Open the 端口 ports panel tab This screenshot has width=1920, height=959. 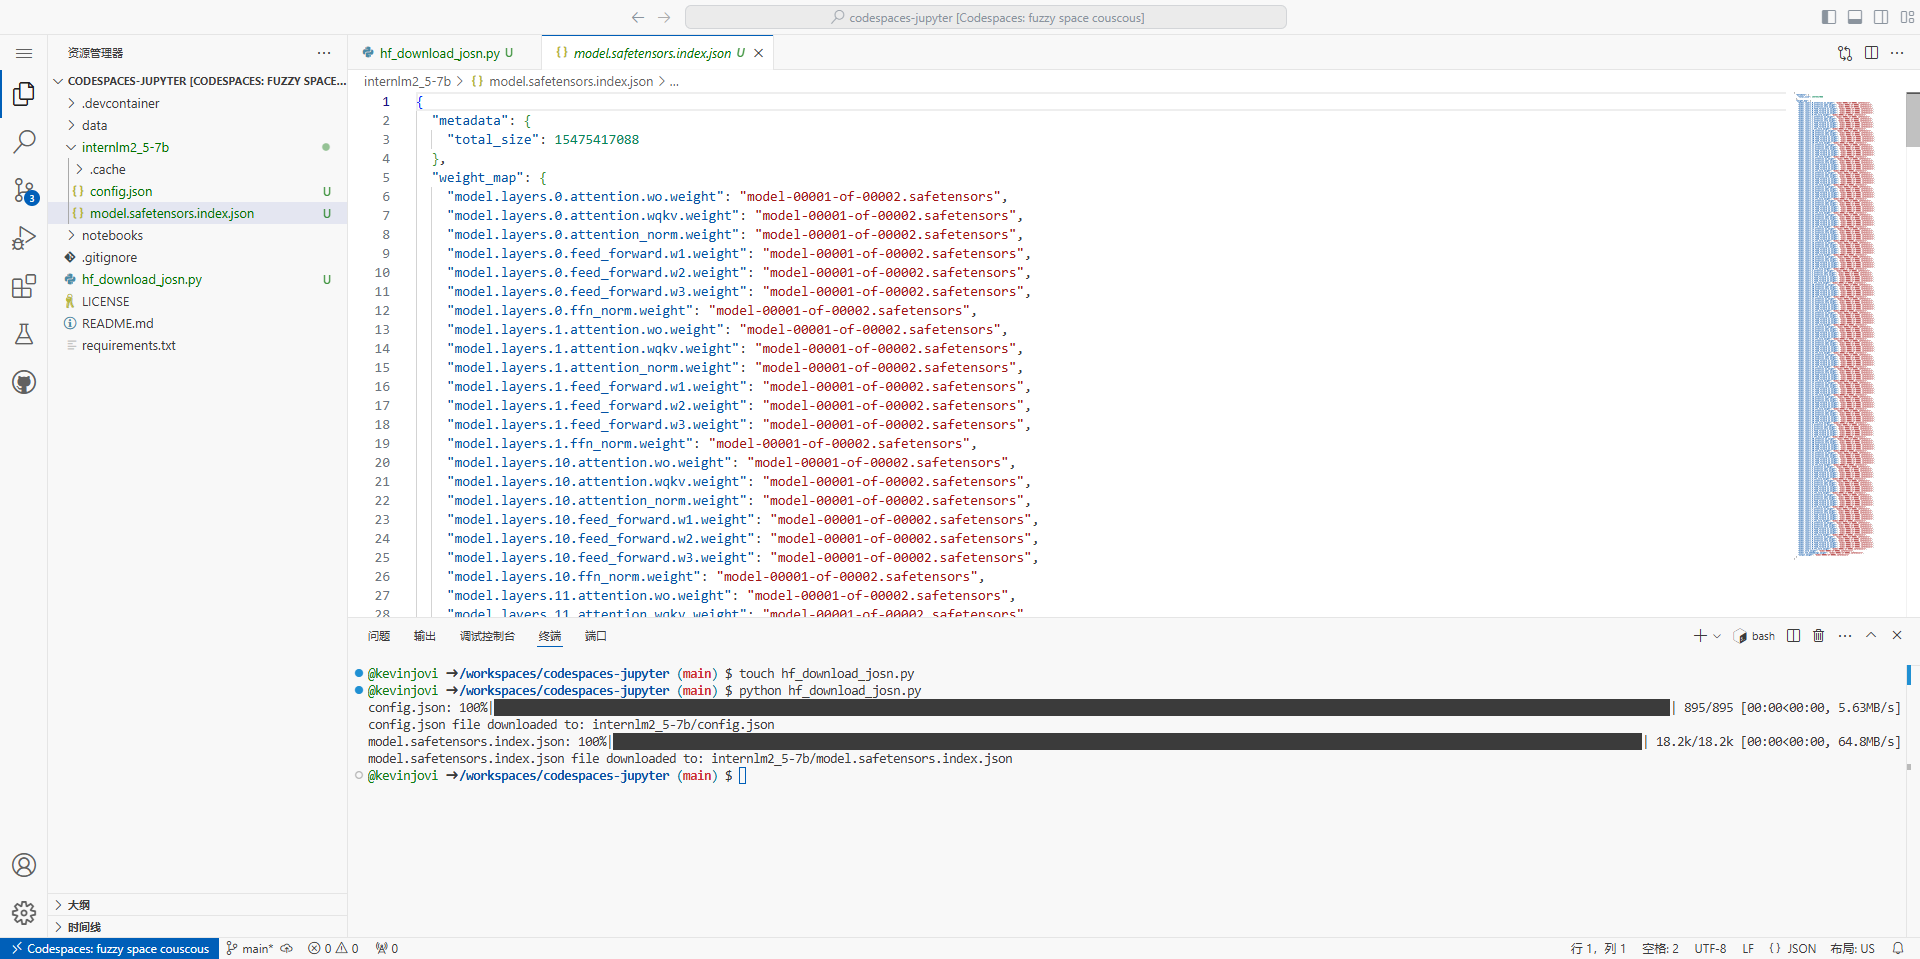[x=596, y=636]
